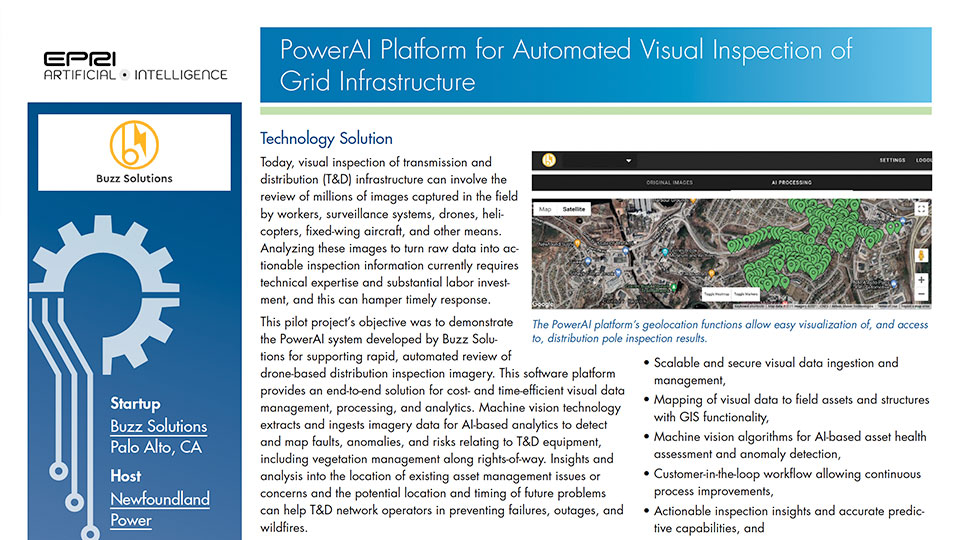960x540 pixels.
Task: Follow the Buzz Solutions startup link
Action: point(158,426)
